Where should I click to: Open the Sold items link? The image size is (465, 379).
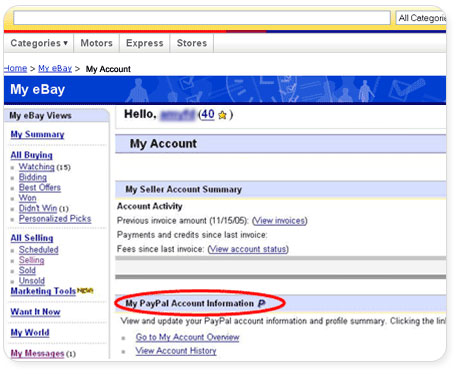pyautogui.click(x=27, y=270)
